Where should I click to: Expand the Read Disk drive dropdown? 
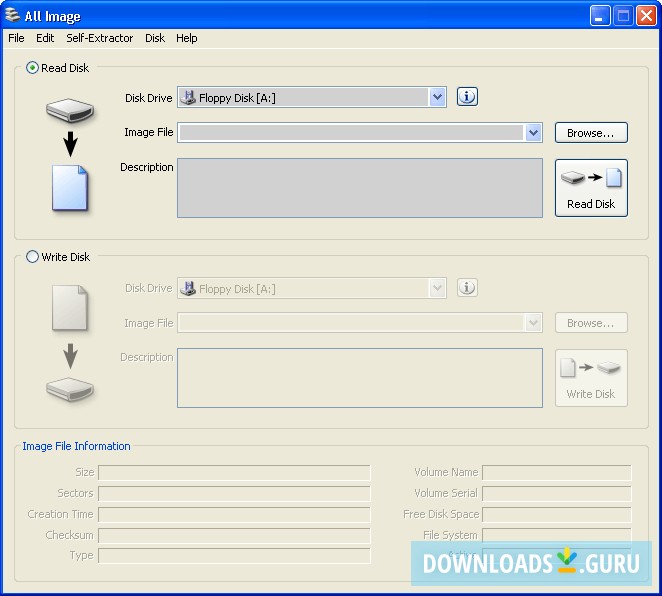437,98
